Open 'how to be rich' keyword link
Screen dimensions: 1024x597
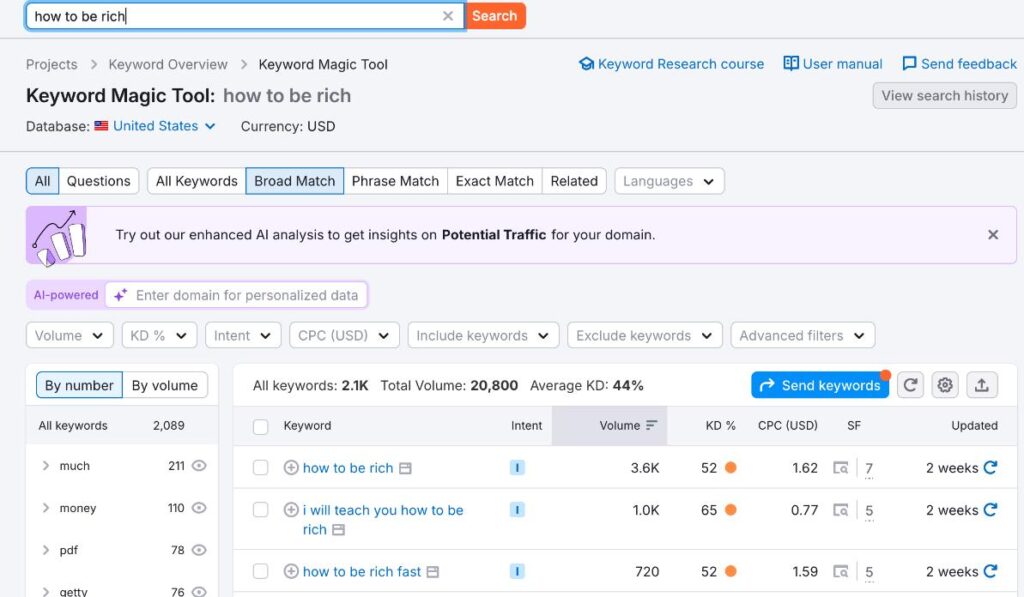[348, 468]
